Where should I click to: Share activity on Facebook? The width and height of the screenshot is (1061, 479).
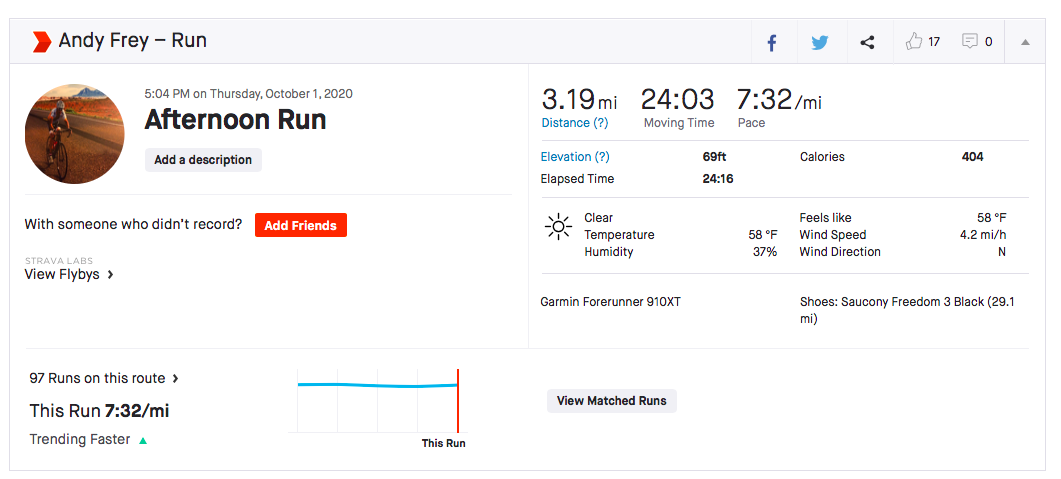(772, 42)
